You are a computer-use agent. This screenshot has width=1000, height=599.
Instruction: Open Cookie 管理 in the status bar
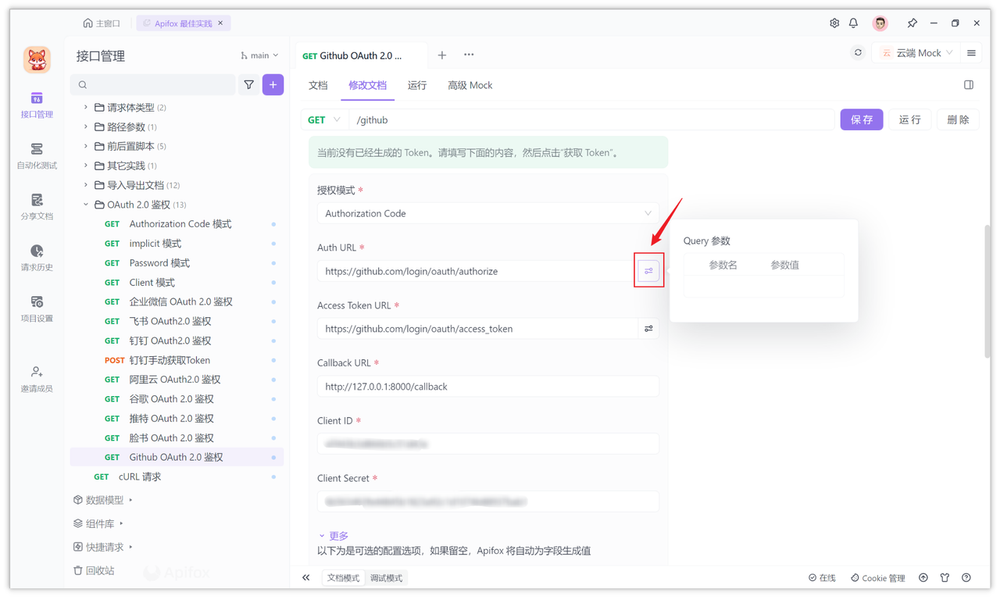(877, 577)
